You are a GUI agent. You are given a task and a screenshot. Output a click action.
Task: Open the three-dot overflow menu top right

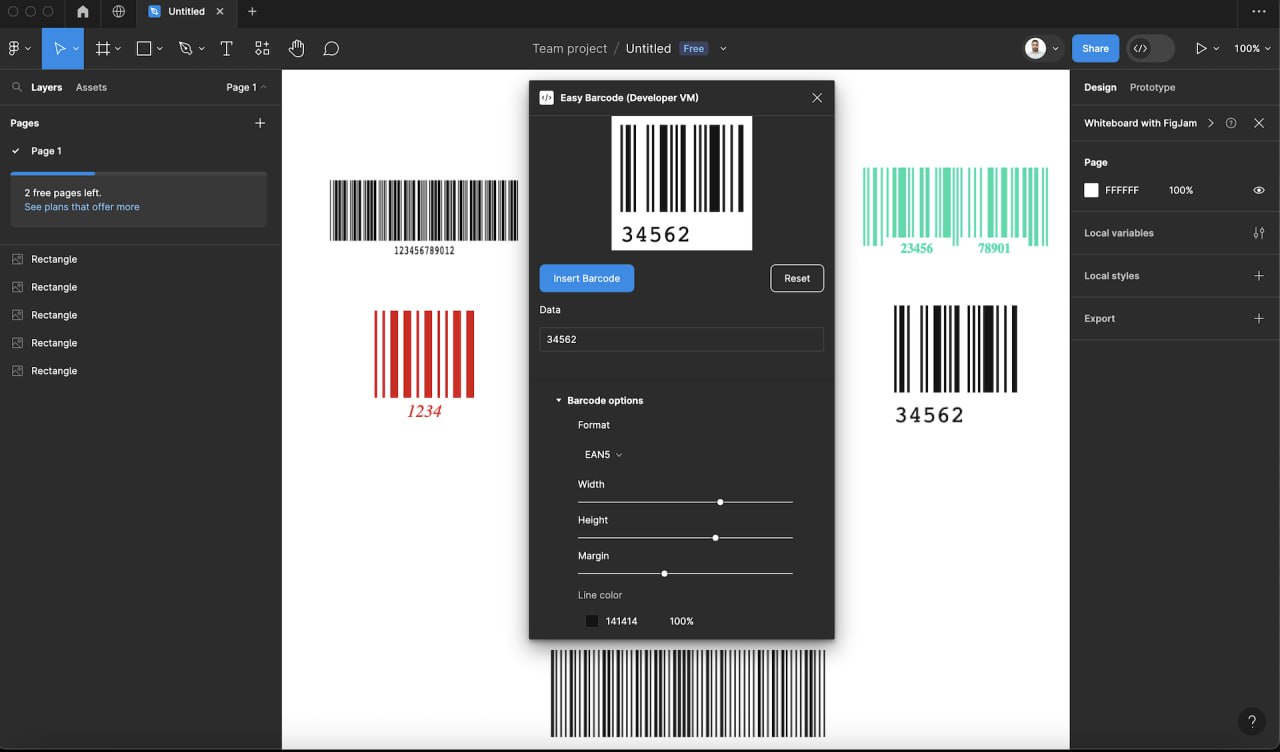[1258, 12]
